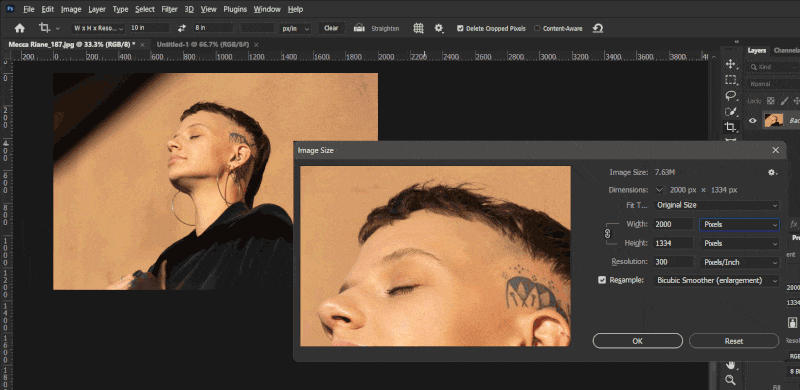Open the Type menu
Viewport: 800px width, 390px height.
click(x=120, y=9)
